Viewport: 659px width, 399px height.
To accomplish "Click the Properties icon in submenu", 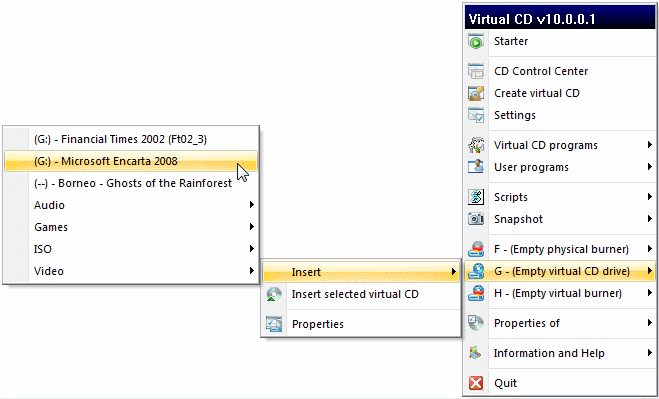I will [x=274, y=324].
